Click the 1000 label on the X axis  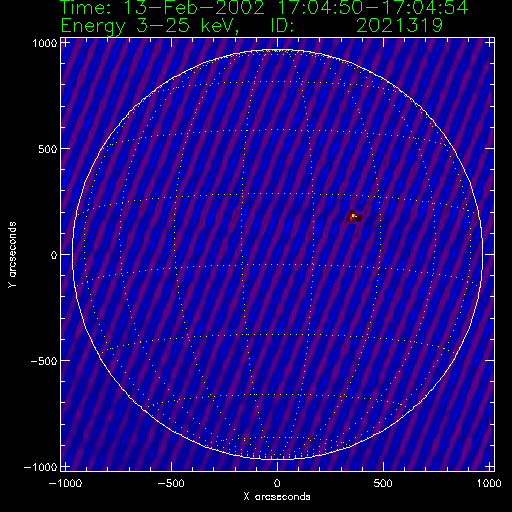click(x=489, y=483)
